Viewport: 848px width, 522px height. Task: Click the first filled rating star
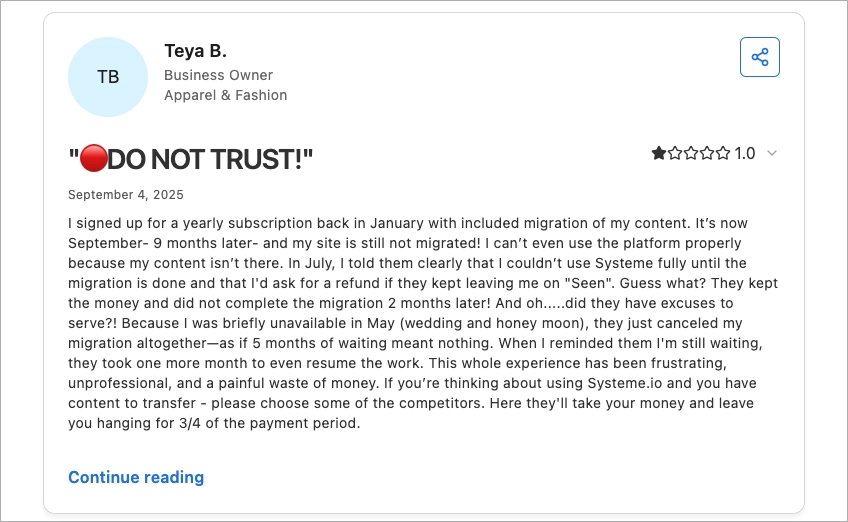tap(659, 154)
